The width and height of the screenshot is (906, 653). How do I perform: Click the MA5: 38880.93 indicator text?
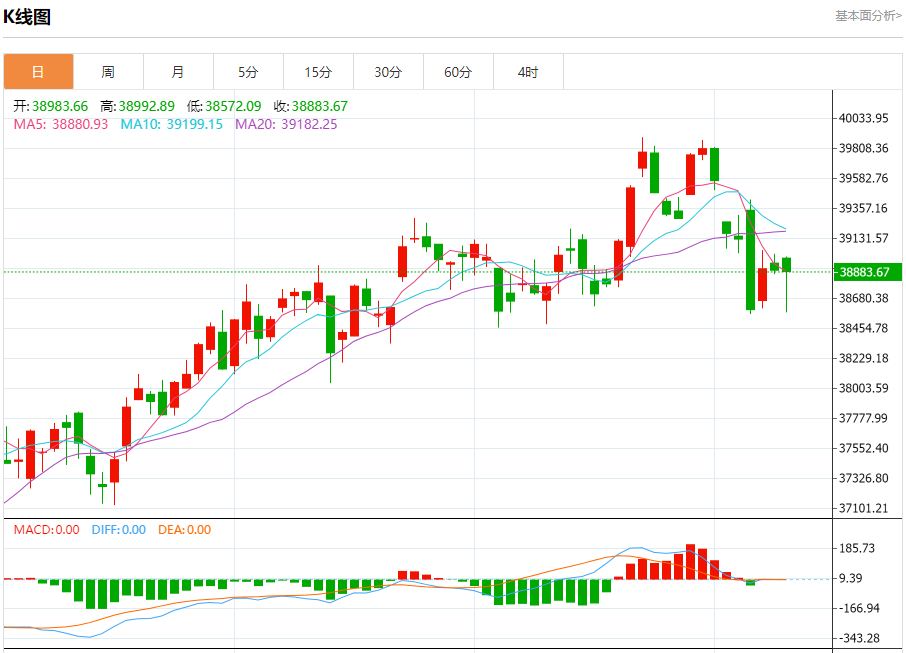[61, 124]
